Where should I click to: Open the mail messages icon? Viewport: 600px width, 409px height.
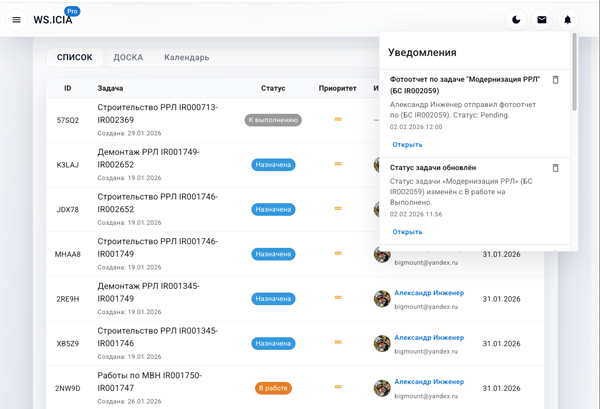coord(542,19)
